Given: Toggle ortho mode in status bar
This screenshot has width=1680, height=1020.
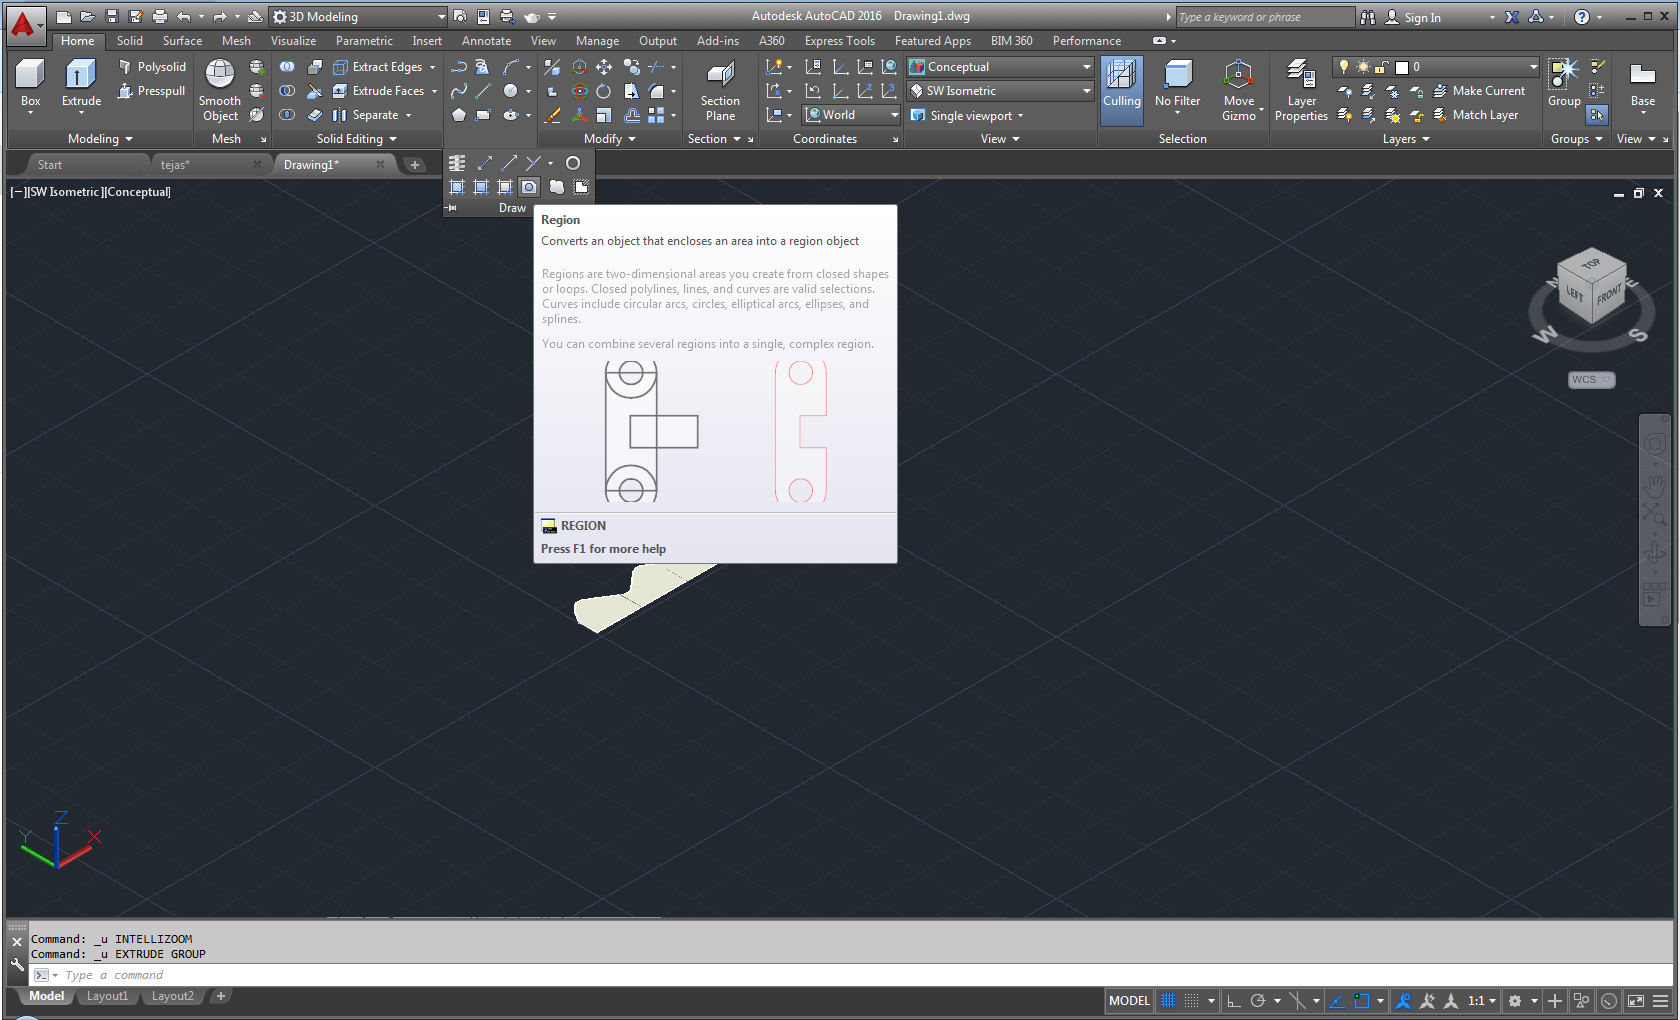Looking at the screenshot, I should [x=1233, y=1000].
